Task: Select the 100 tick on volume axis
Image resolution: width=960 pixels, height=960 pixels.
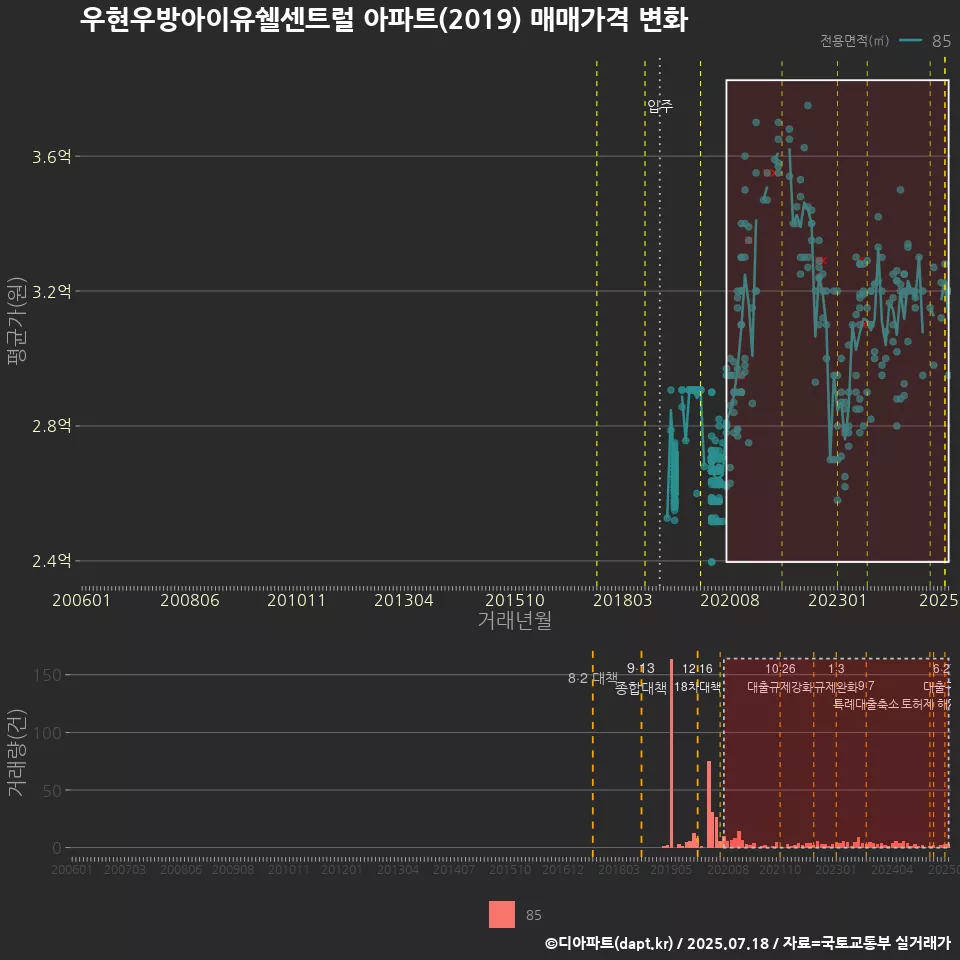Action: click(x=47, y=733)
